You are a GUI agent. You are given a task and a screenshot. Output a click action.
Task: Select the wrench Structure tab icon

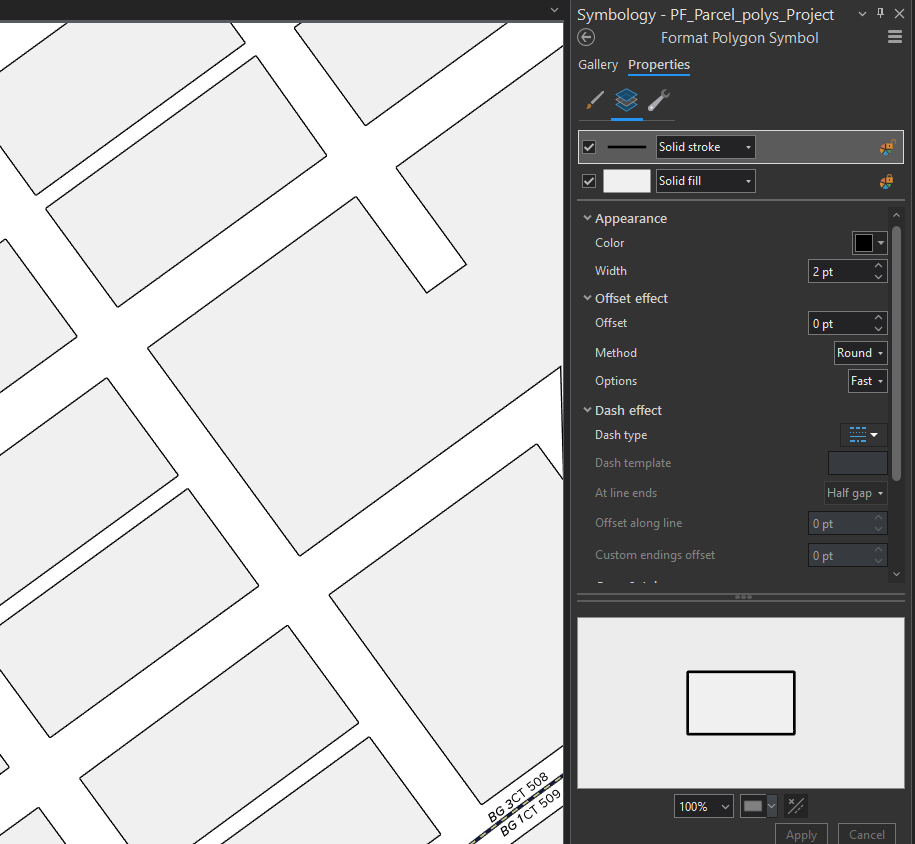657,101
